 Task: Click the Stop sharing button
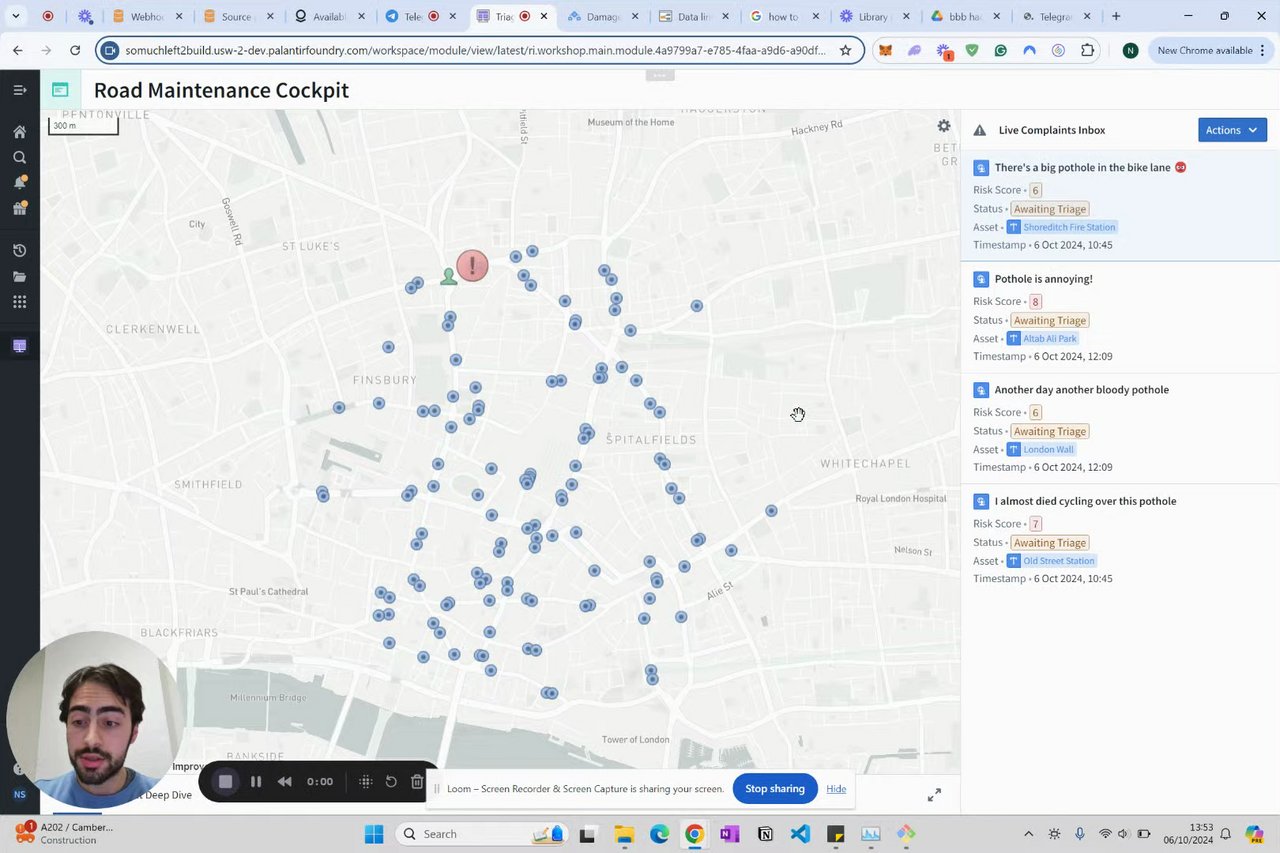(x=775, y=789)
